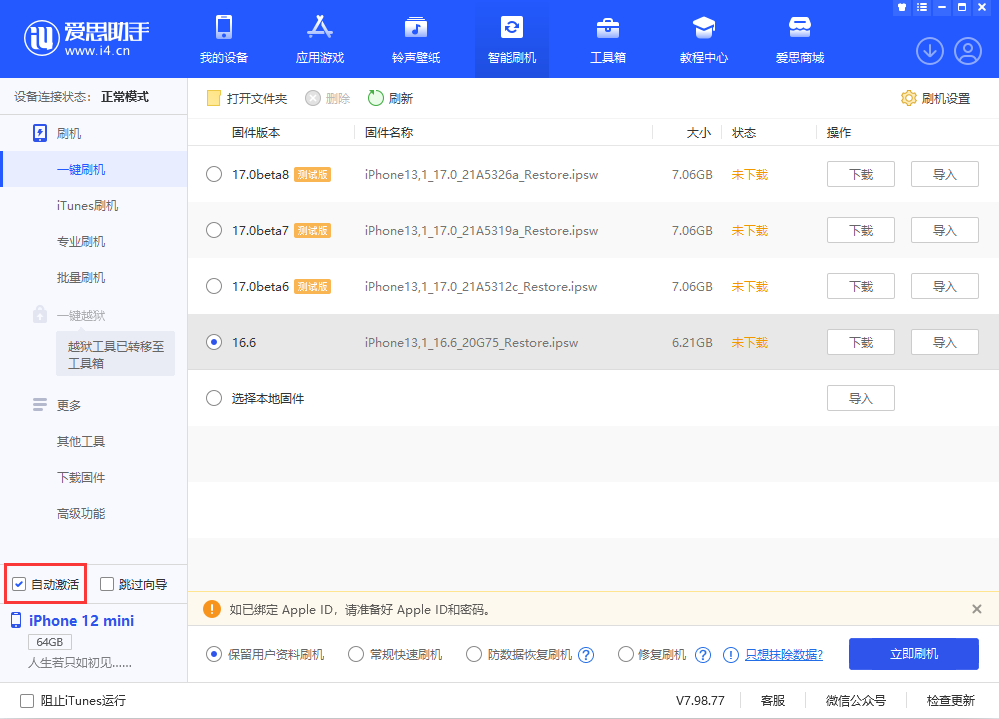Open the 爱思商城 store

pyautogui.click(x=799, y=38)
